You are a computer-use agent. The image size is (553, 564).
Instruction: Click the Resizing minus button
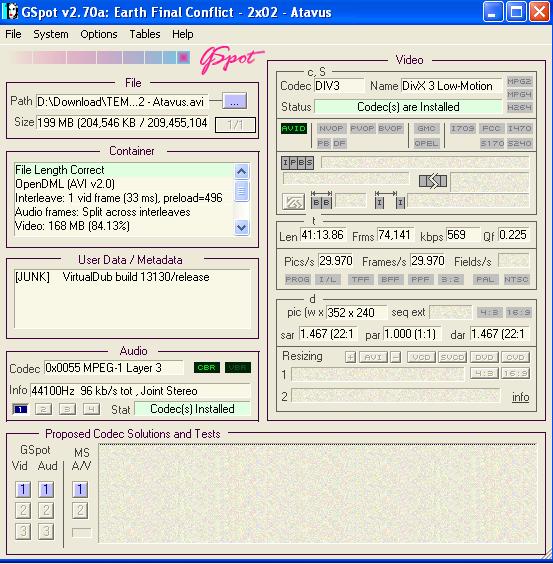395,357
